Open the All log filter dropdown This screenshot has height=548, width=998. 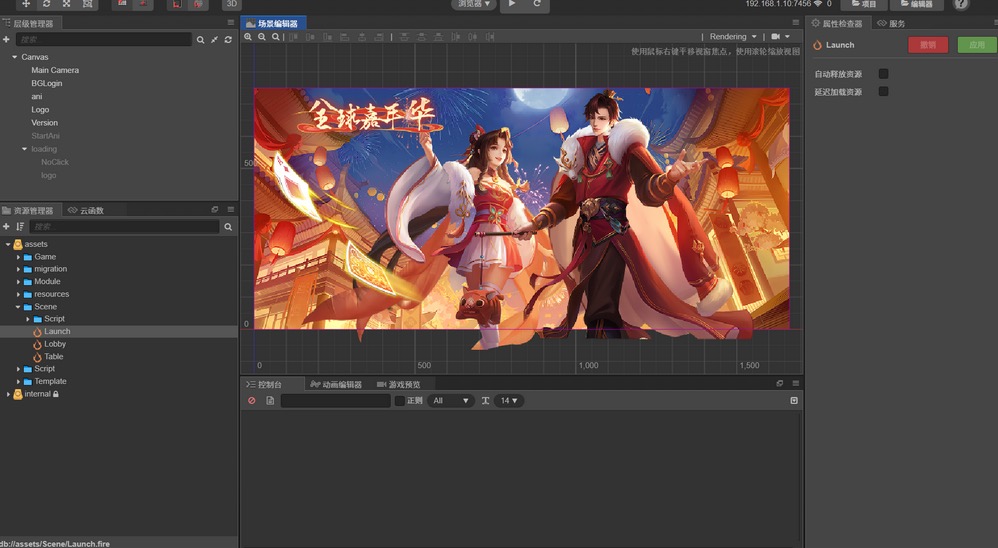coord(450,401)
